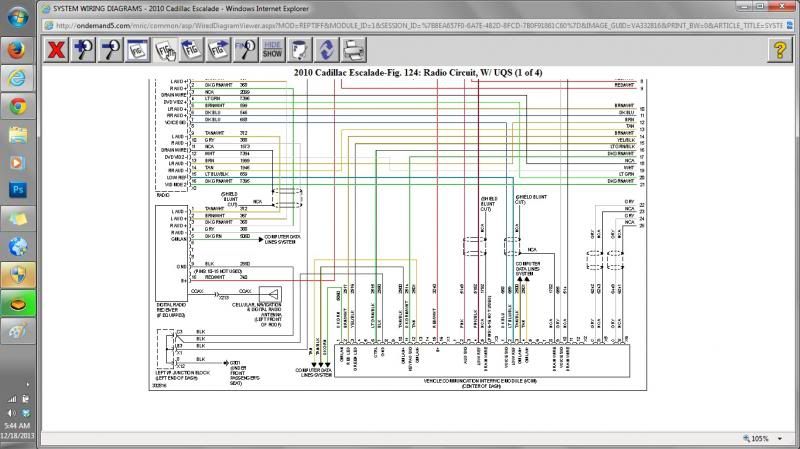This screenshot has width=800, height=449.
Task: Open the globe network app in the taskbar
Action: 17,247
